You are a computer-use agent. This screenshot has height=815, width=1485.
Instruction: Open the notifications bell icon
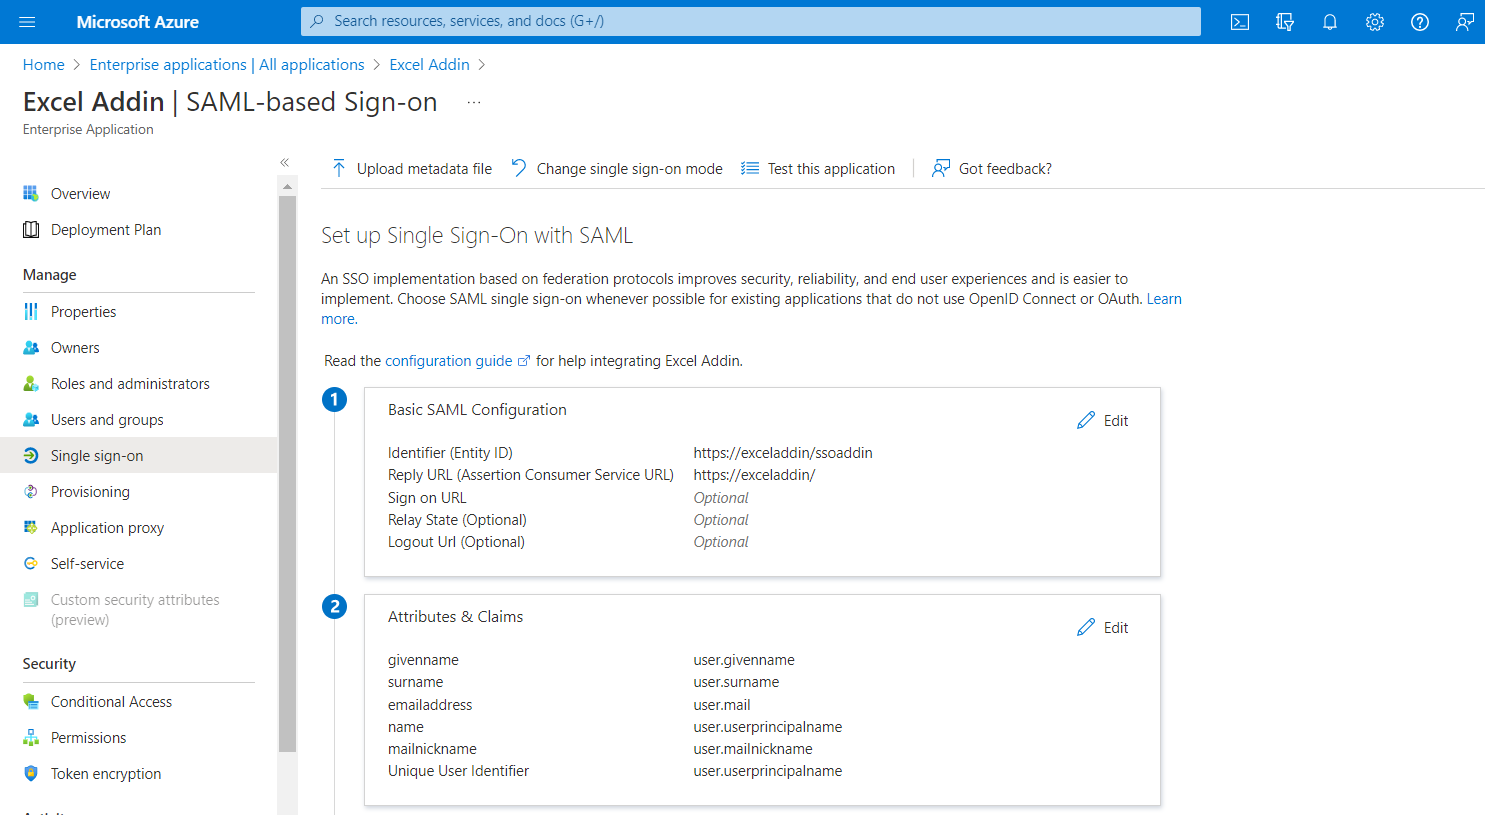[1330, 22]
